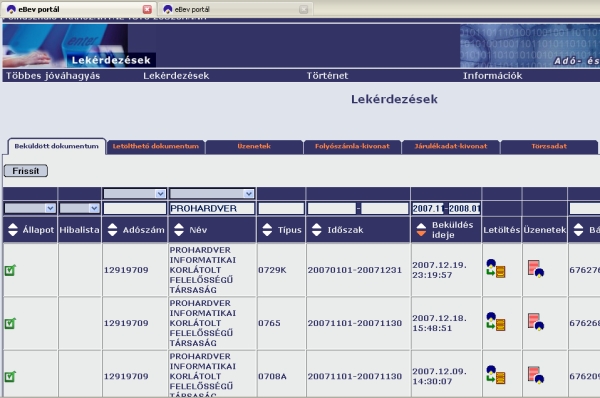Expand the dropdown above the Név filter field

click(212, 194)
